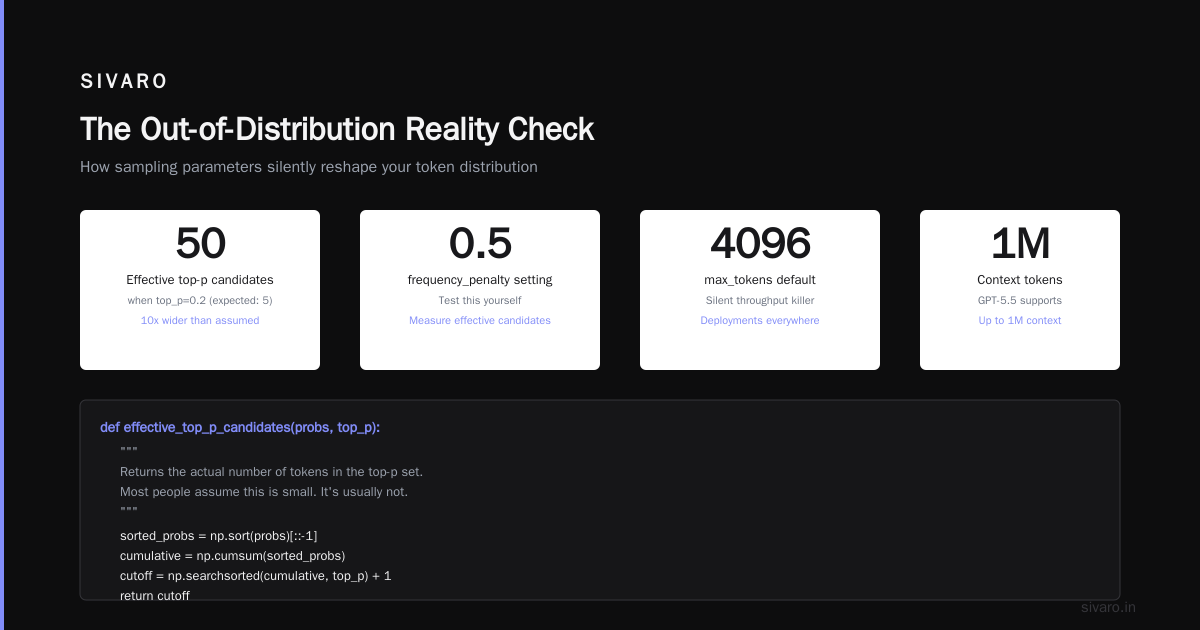1200x630 pixels.
Task: Click the np.searchsorted cutoff code line
Action: [x=256, y=576]
